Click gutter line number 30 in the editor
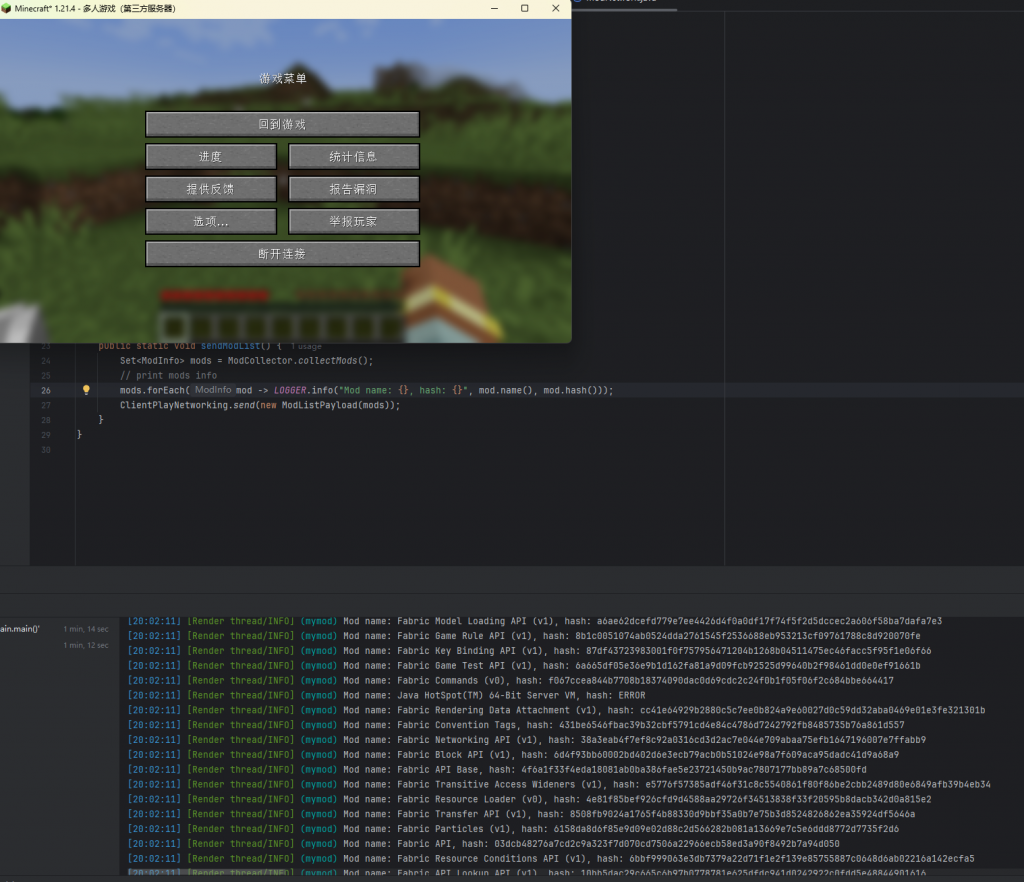Viewport: 1024px width, 882px height. click(46, 450)
